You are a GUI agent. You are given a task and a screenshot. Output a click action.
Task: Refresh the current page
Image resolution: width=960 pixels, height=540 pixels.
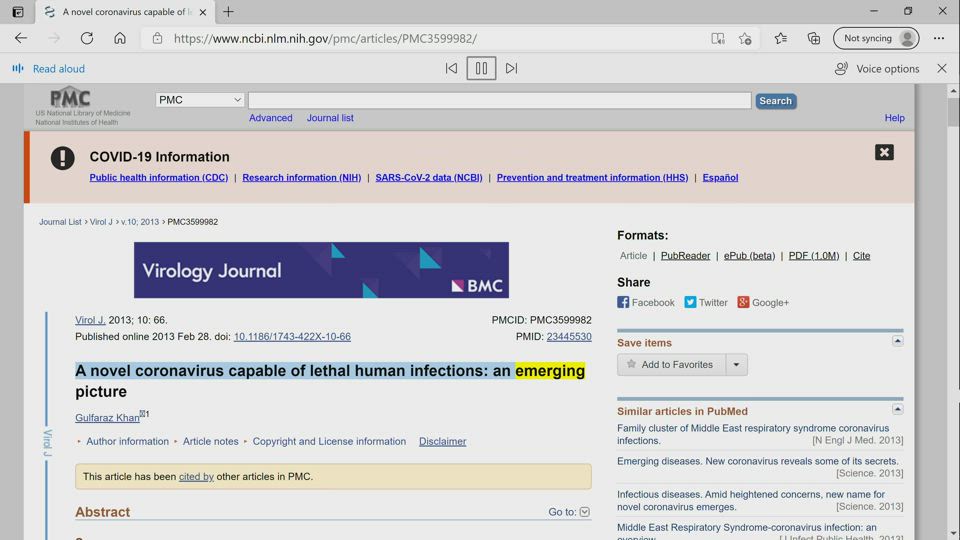pos(87,38)
